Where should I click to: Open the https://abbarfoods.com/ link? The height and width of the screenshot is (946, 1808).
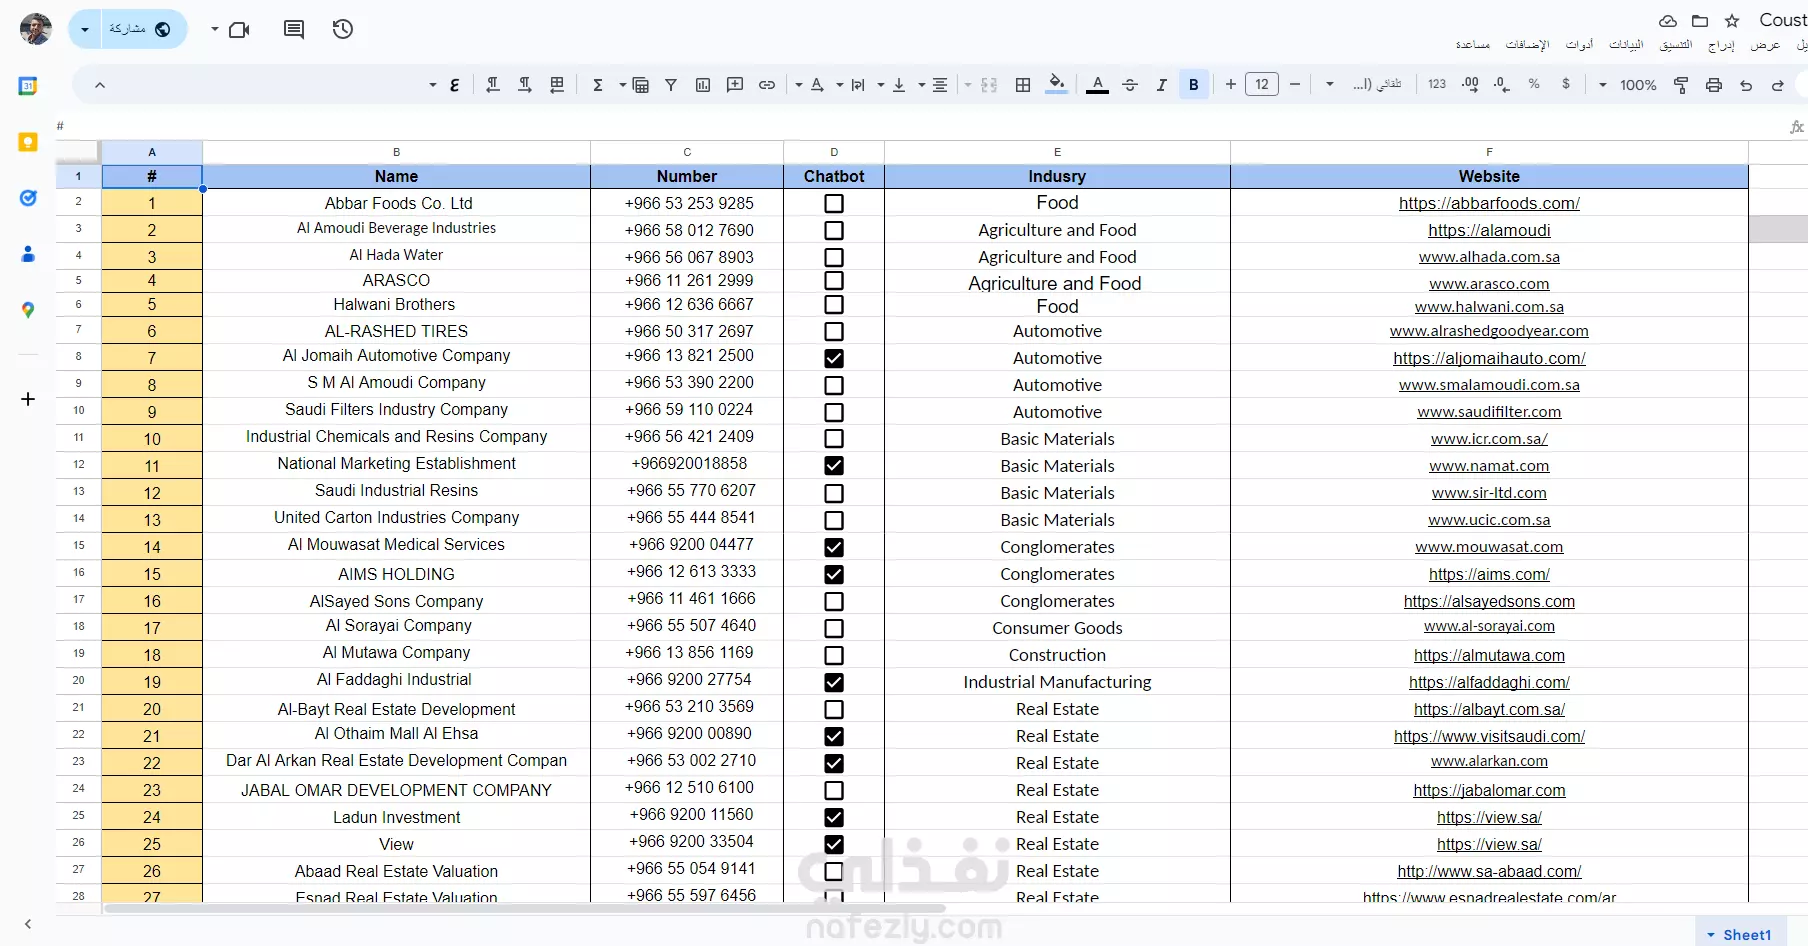(x=1489, y=203)
